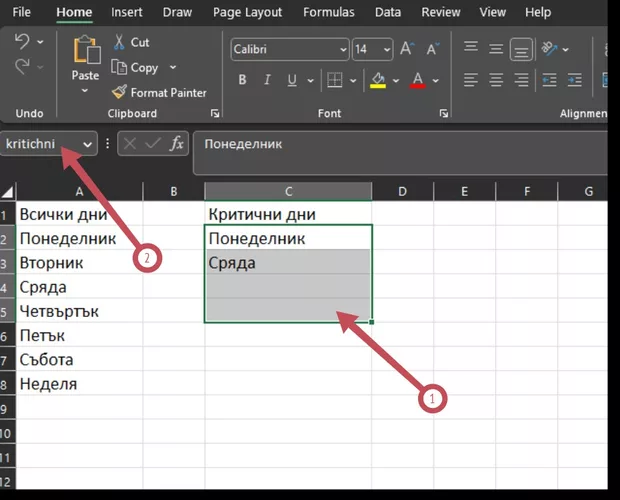Open the kritichni Name Box dropdown
Screen dimensions: 620x500
click(87, 144)
